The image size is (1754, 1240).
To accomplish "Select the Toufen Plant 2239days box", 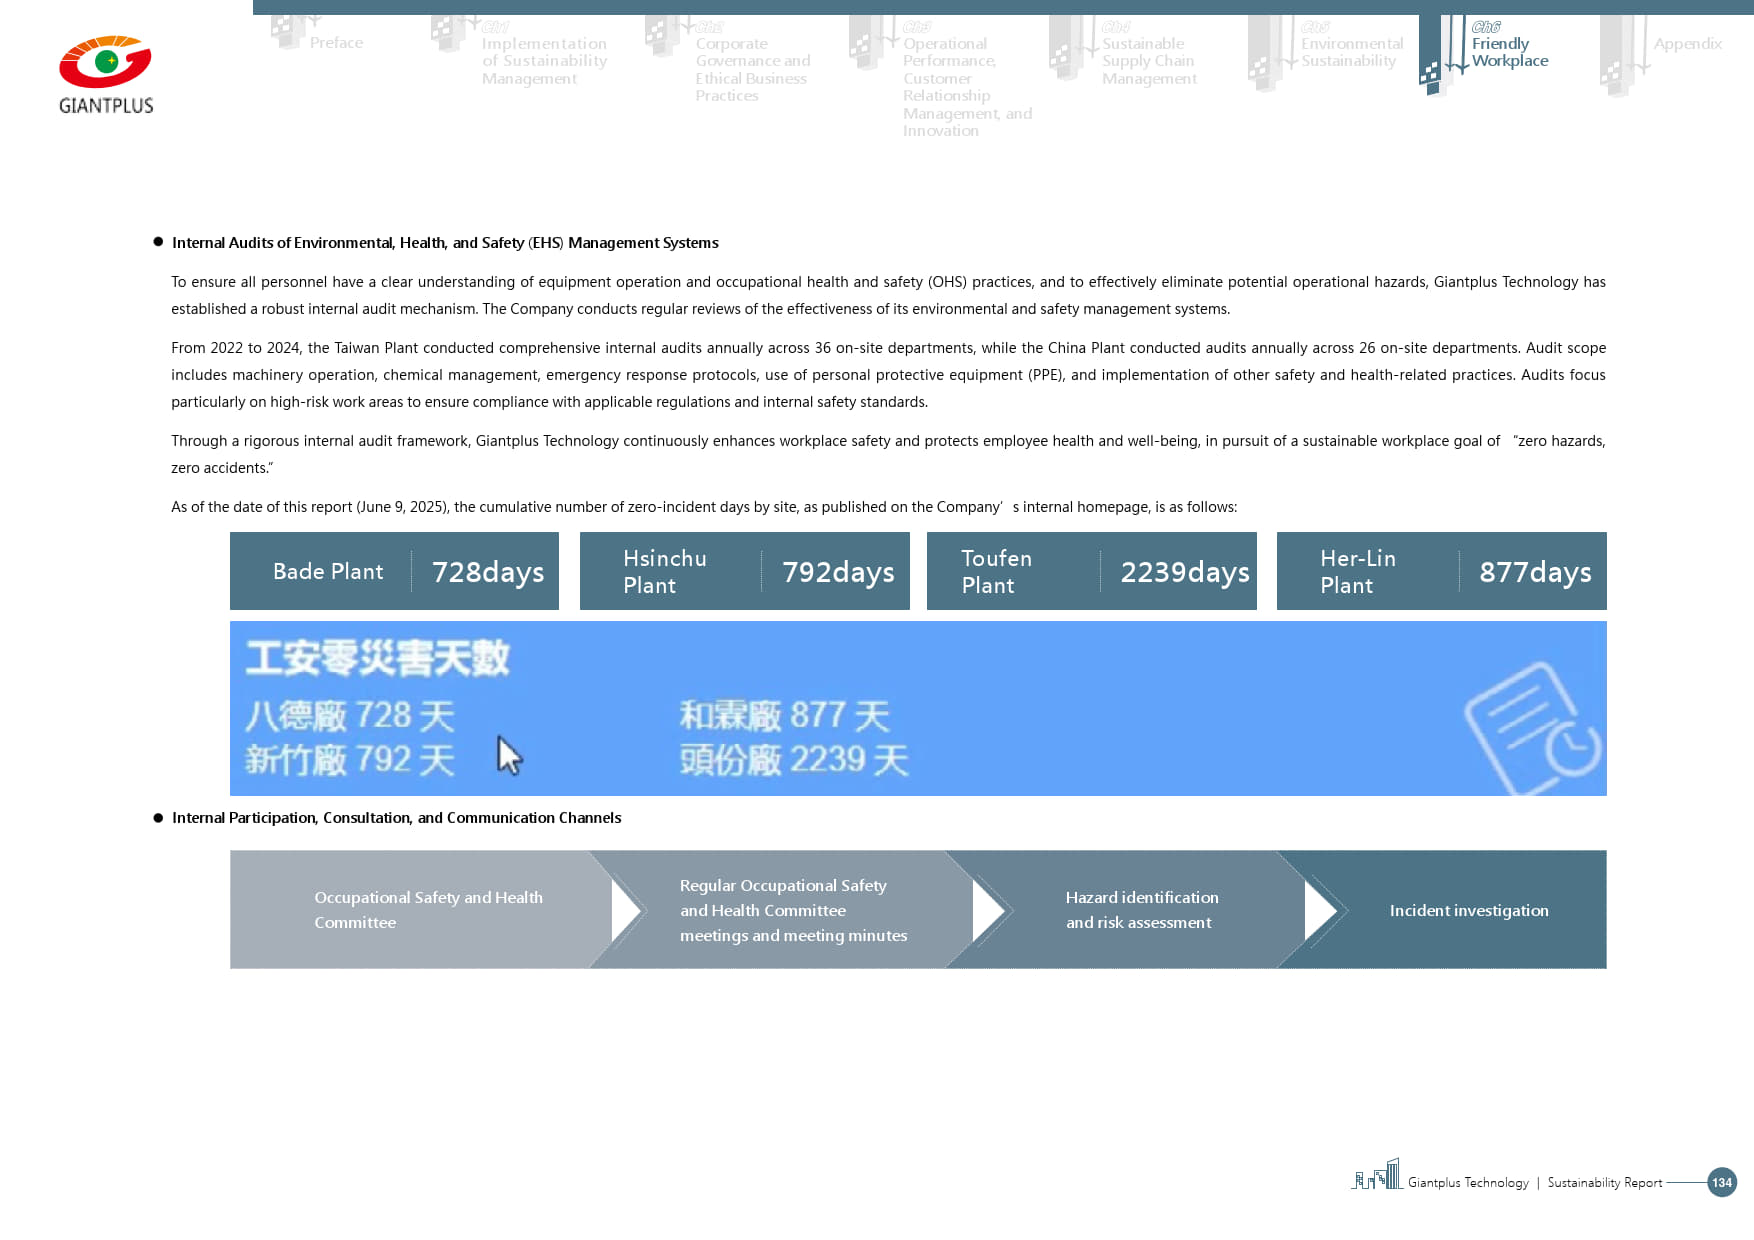I will tap(1091, 571).
